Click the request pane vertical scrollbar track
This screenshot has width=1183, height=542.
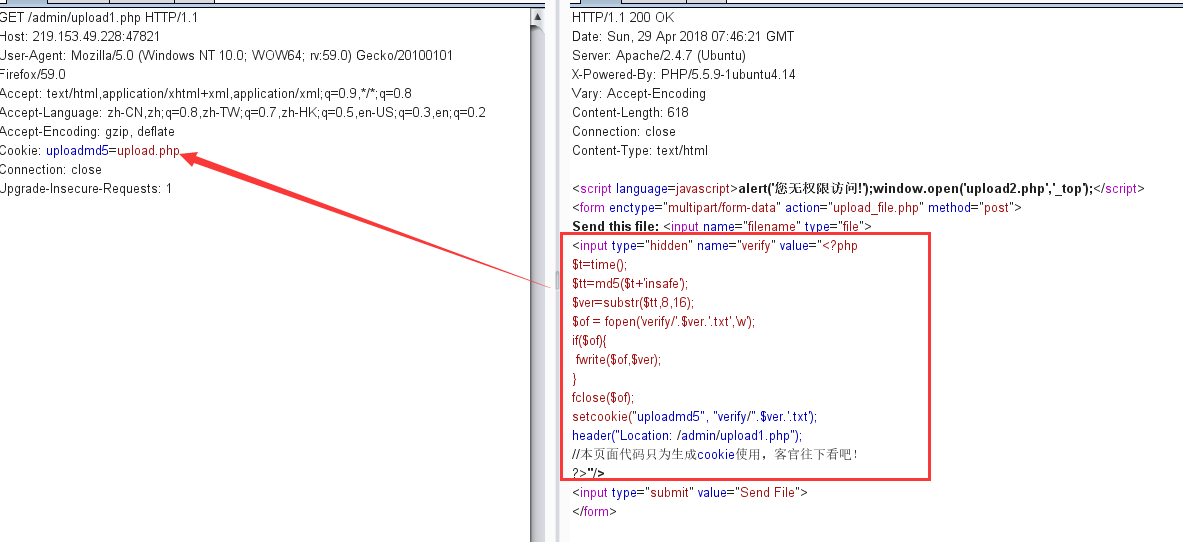pos(537,282)
